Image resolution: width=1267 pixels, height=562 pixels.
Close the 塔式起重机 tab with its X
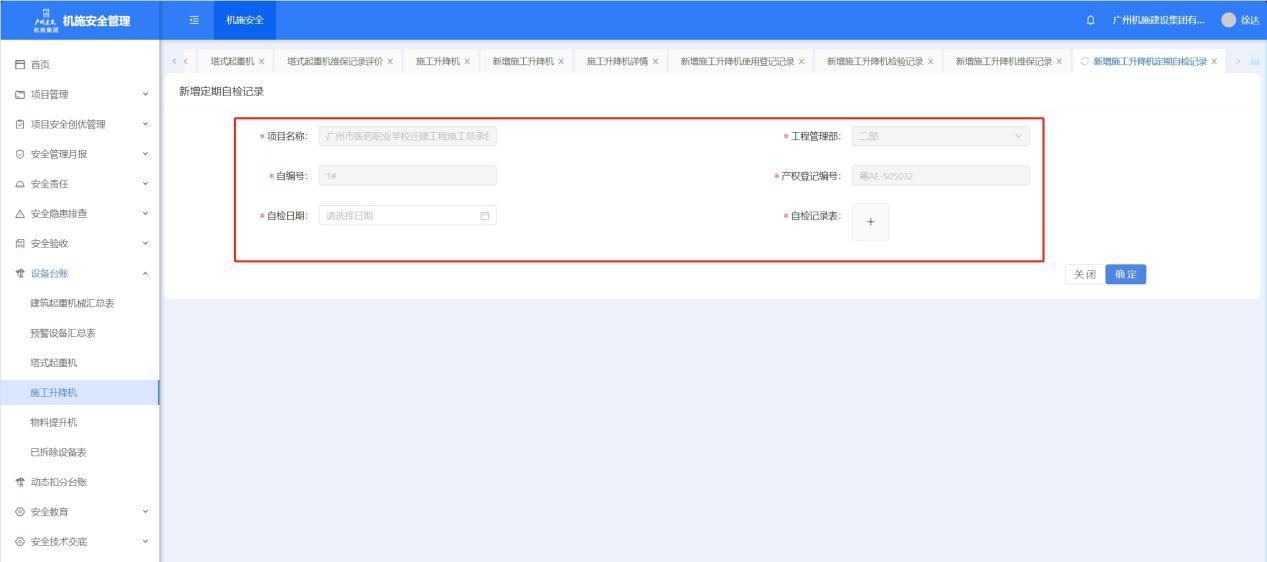point(261,62)
